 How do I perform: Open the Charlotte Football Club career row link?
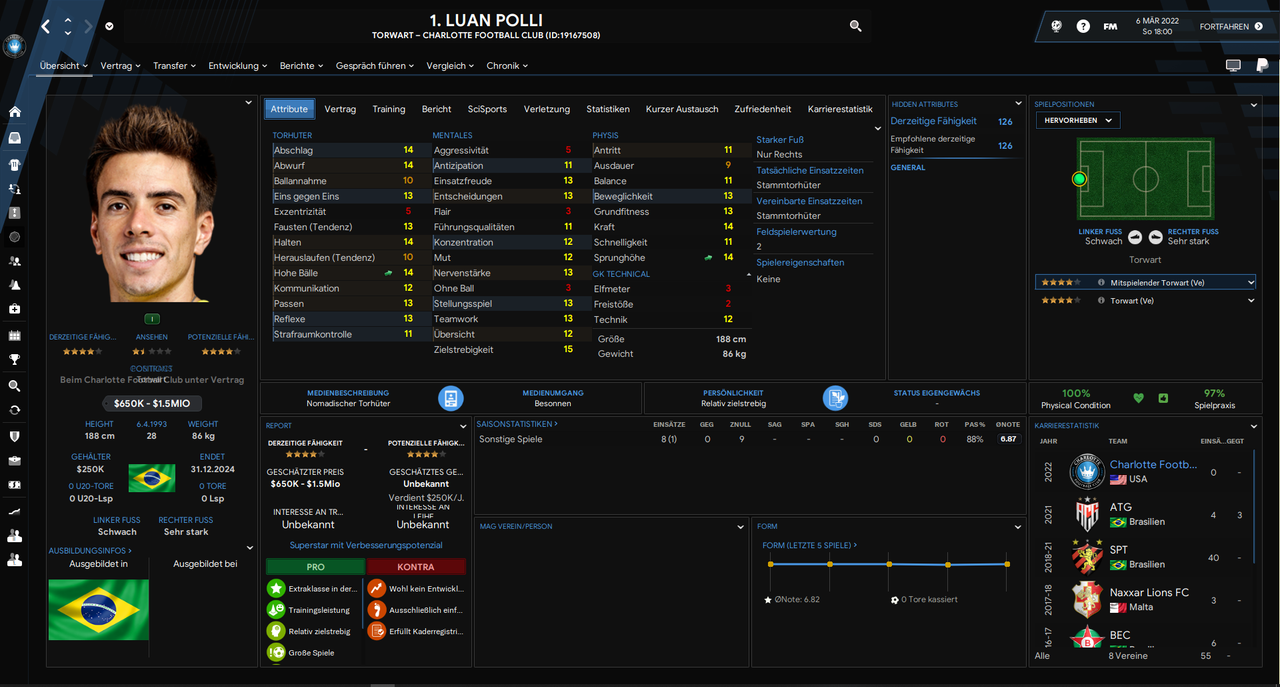(x=1153, y=464)
